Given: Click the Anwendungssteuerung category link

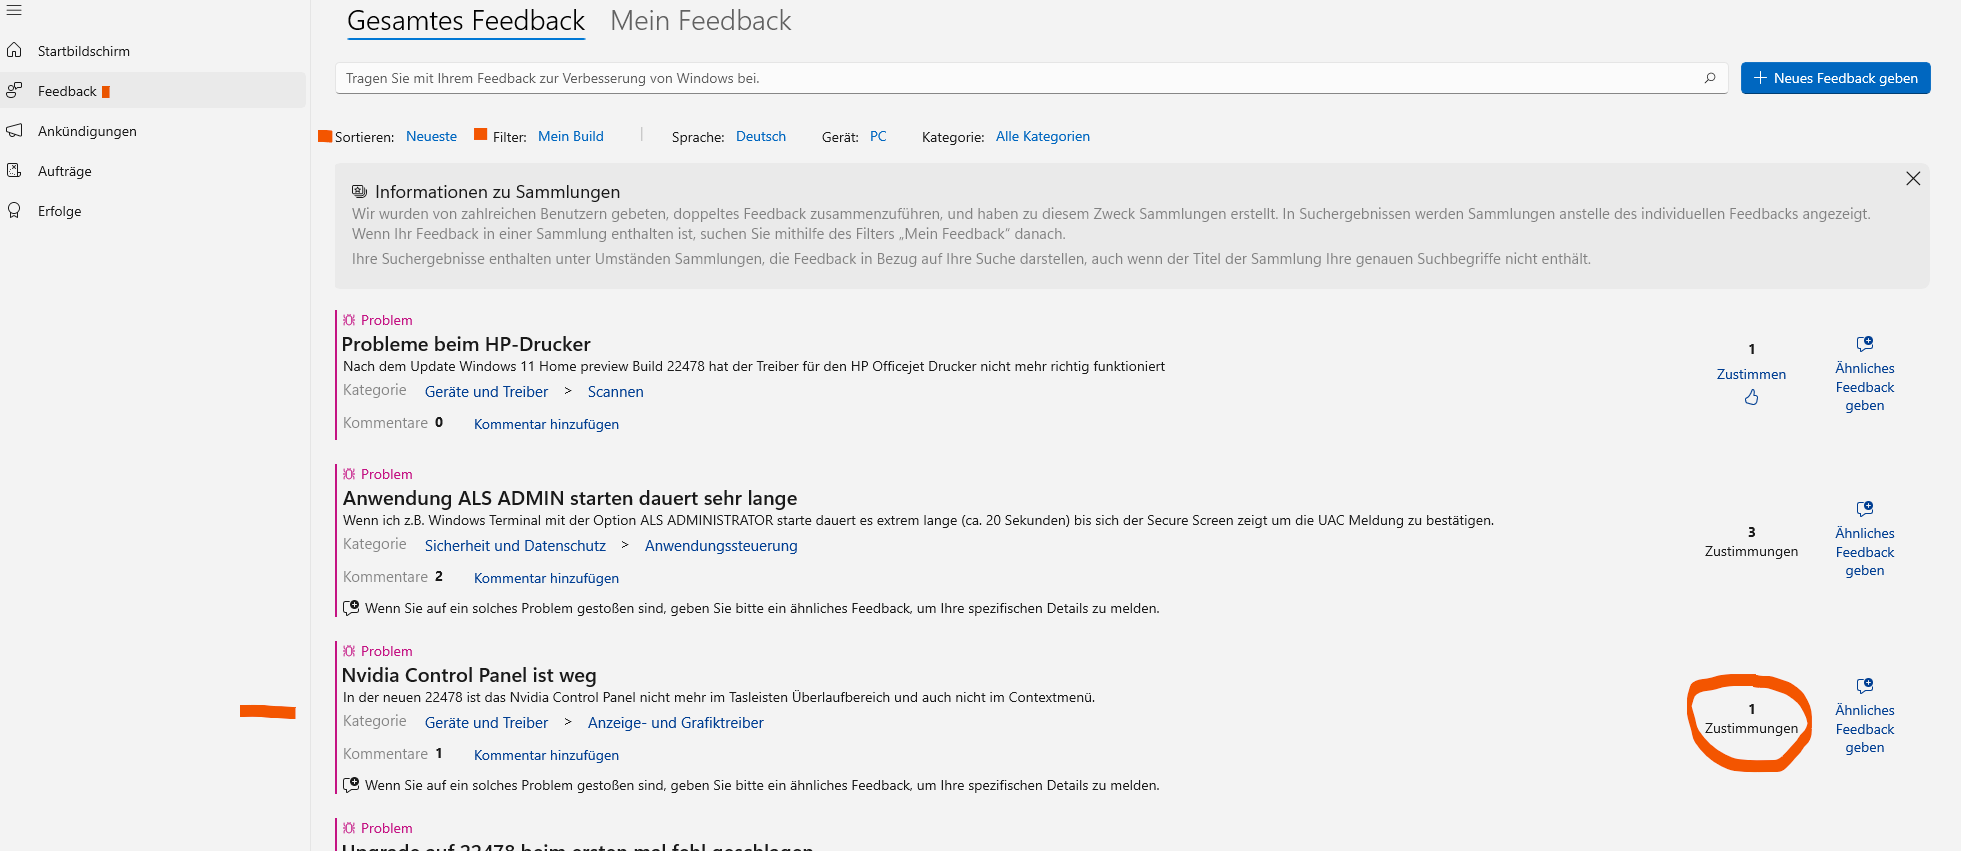Looking at the screenshot, I should [721, 546].
